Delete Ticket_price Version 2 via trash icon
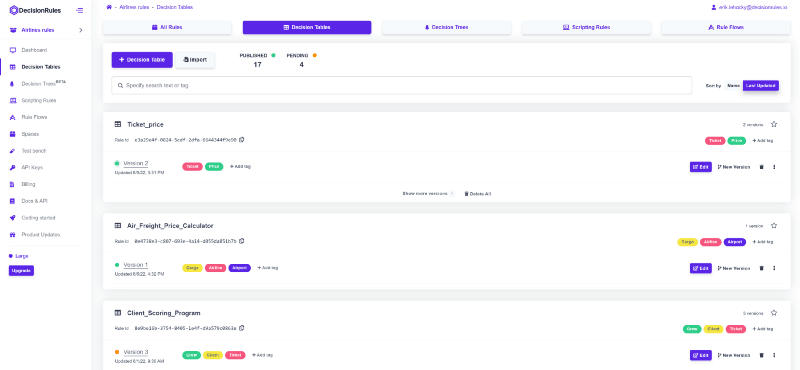800x370 pixels. point(762,167)
